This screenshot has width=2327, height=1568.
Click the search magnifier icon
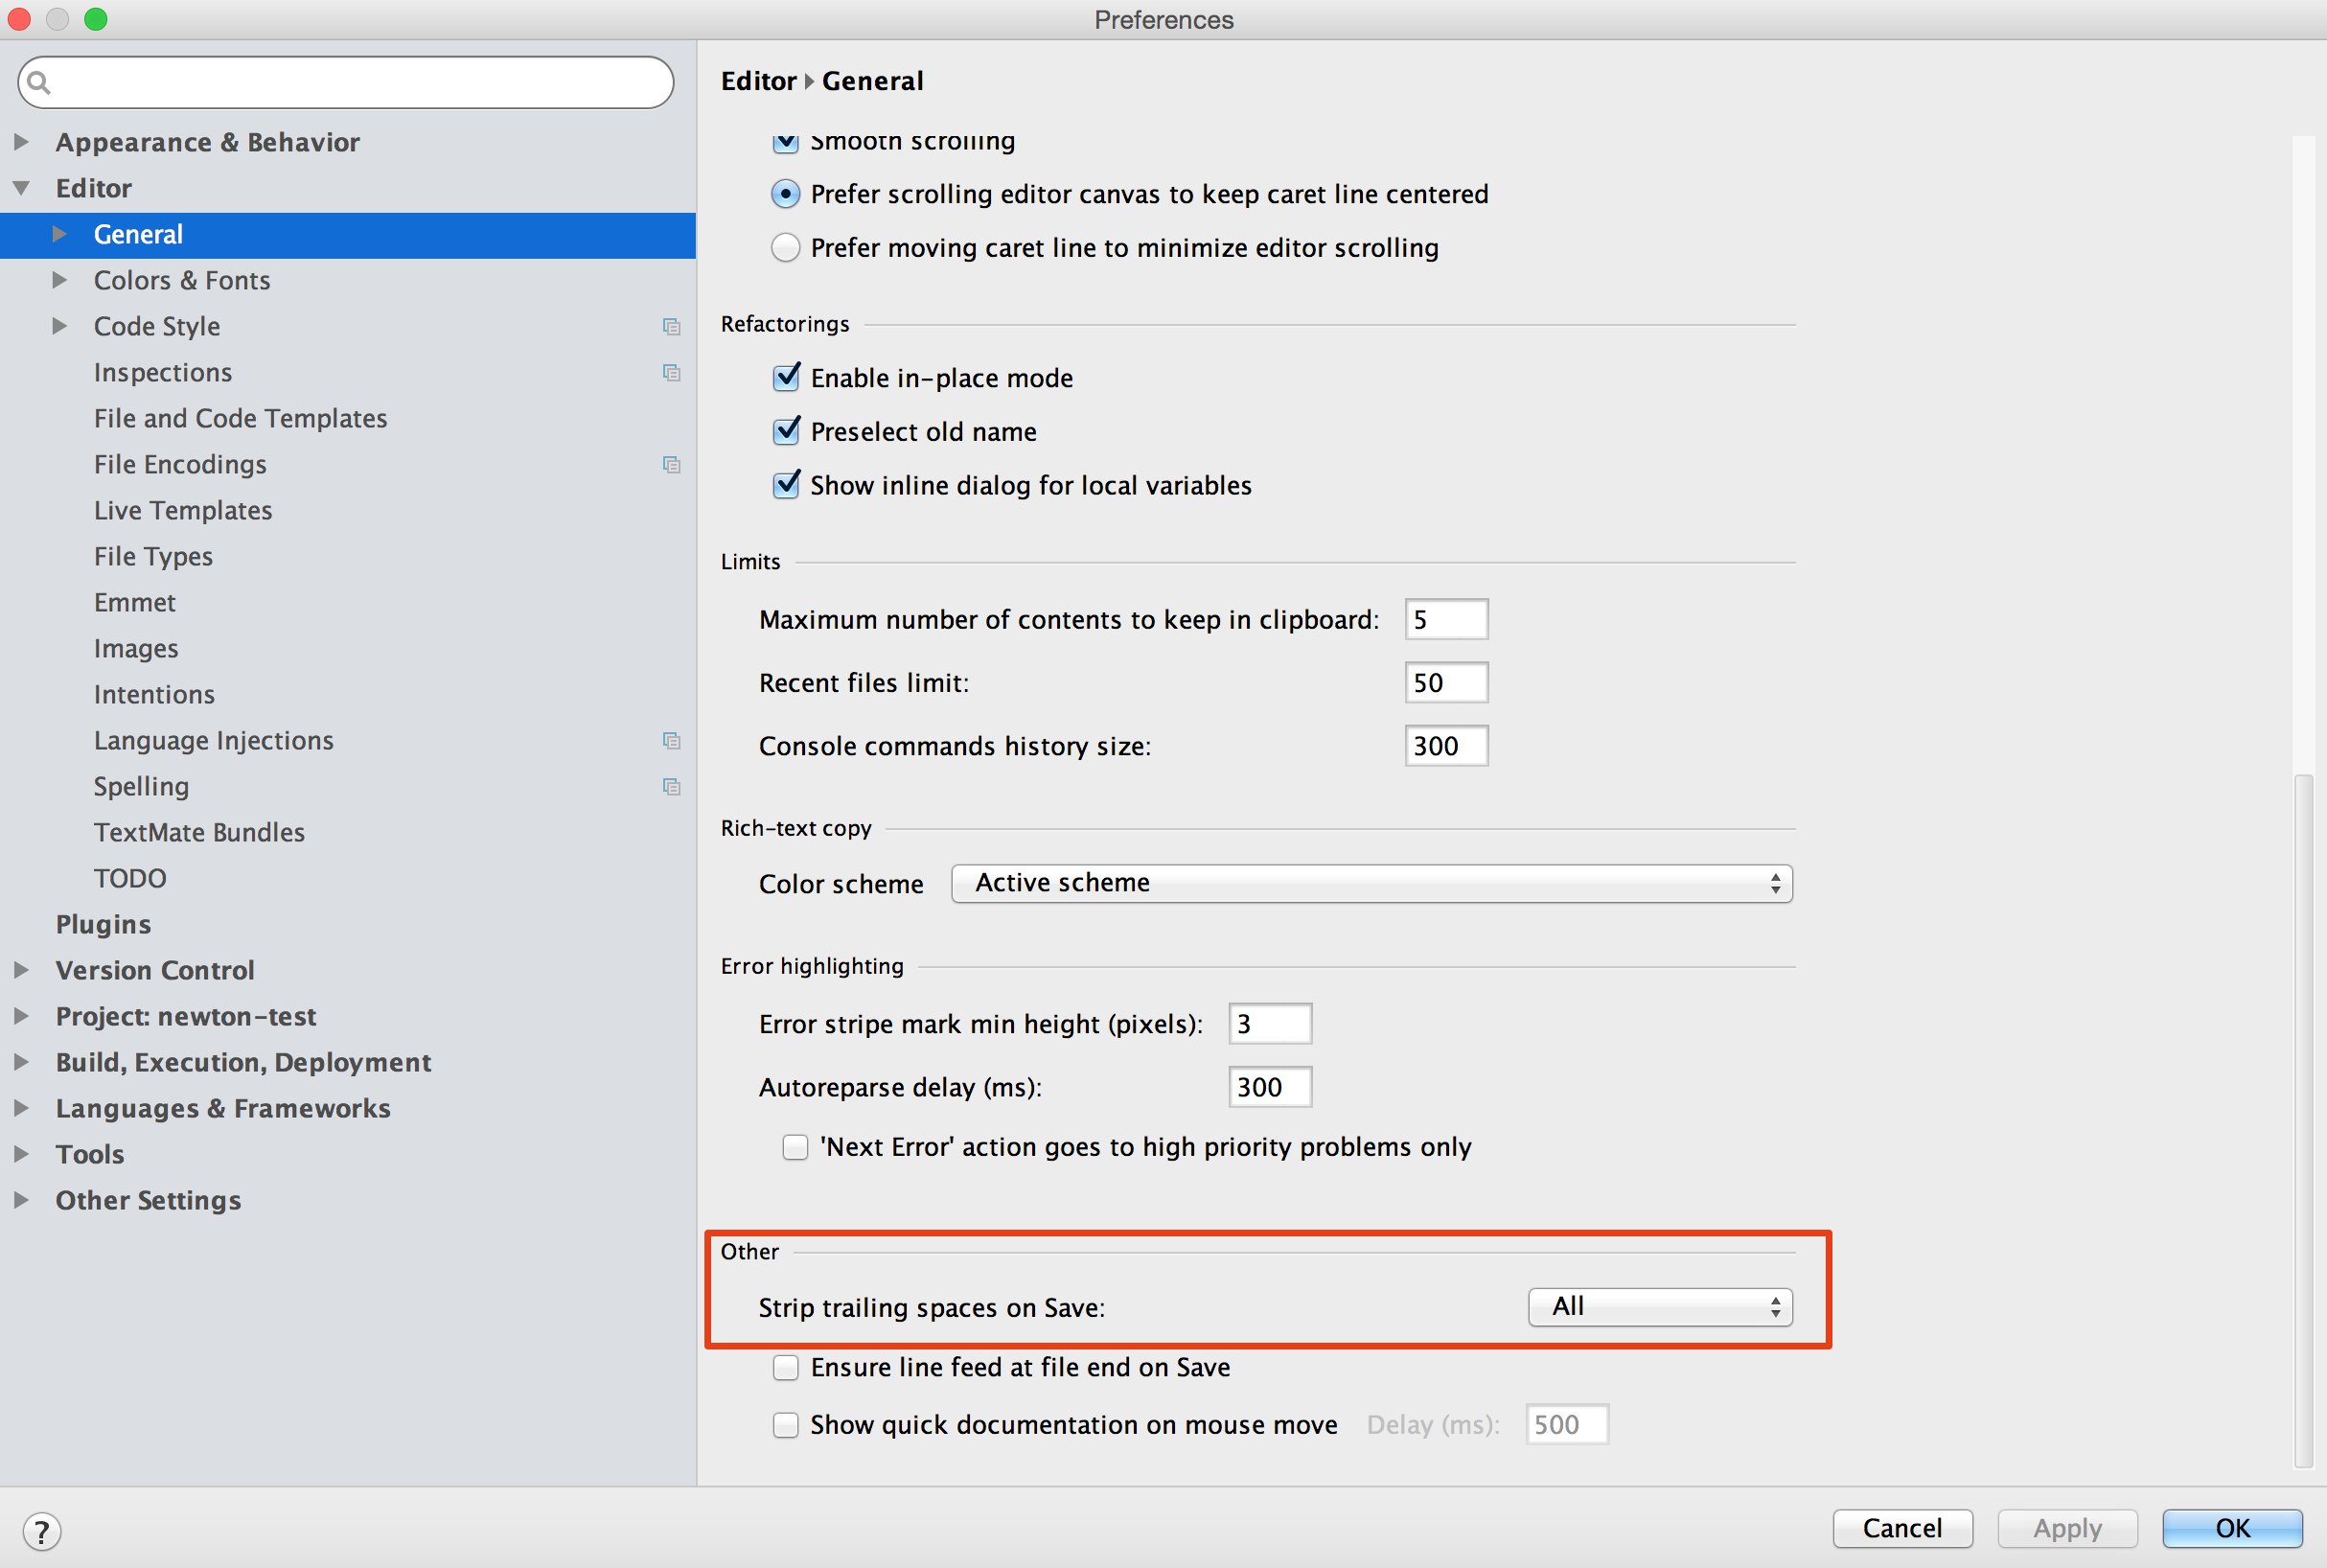[x=40, y=82]
